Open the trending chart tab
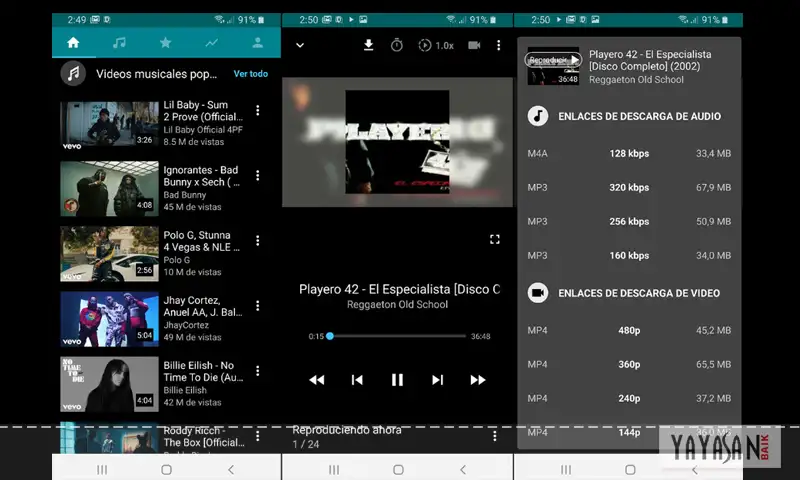Screen dimensions: 800x480 coord(212,42)
